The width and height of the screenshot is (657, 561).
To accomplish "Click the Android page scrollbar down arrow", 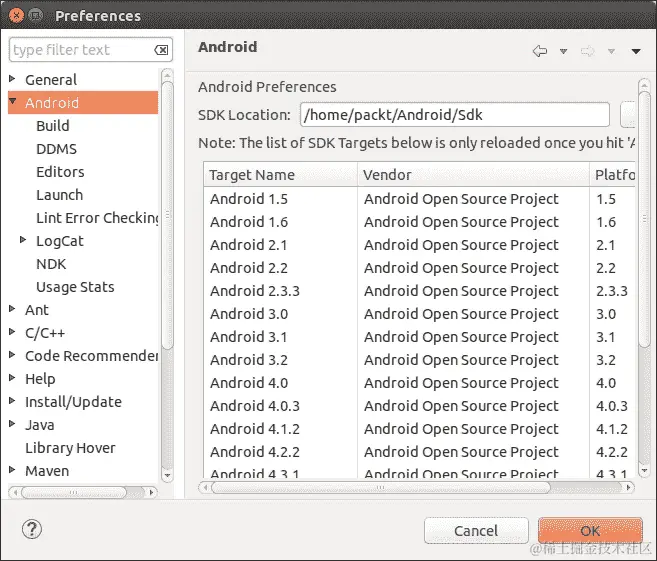I will pyautogui.click(x=644, y=471).
